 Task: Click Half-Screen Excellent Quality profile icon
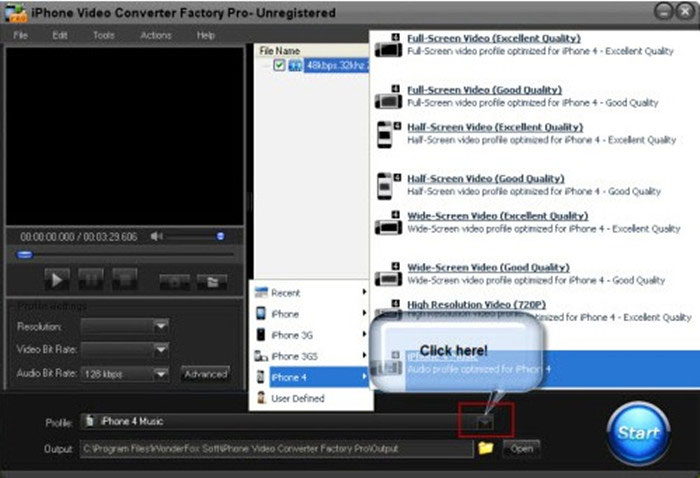coord(388,134)
